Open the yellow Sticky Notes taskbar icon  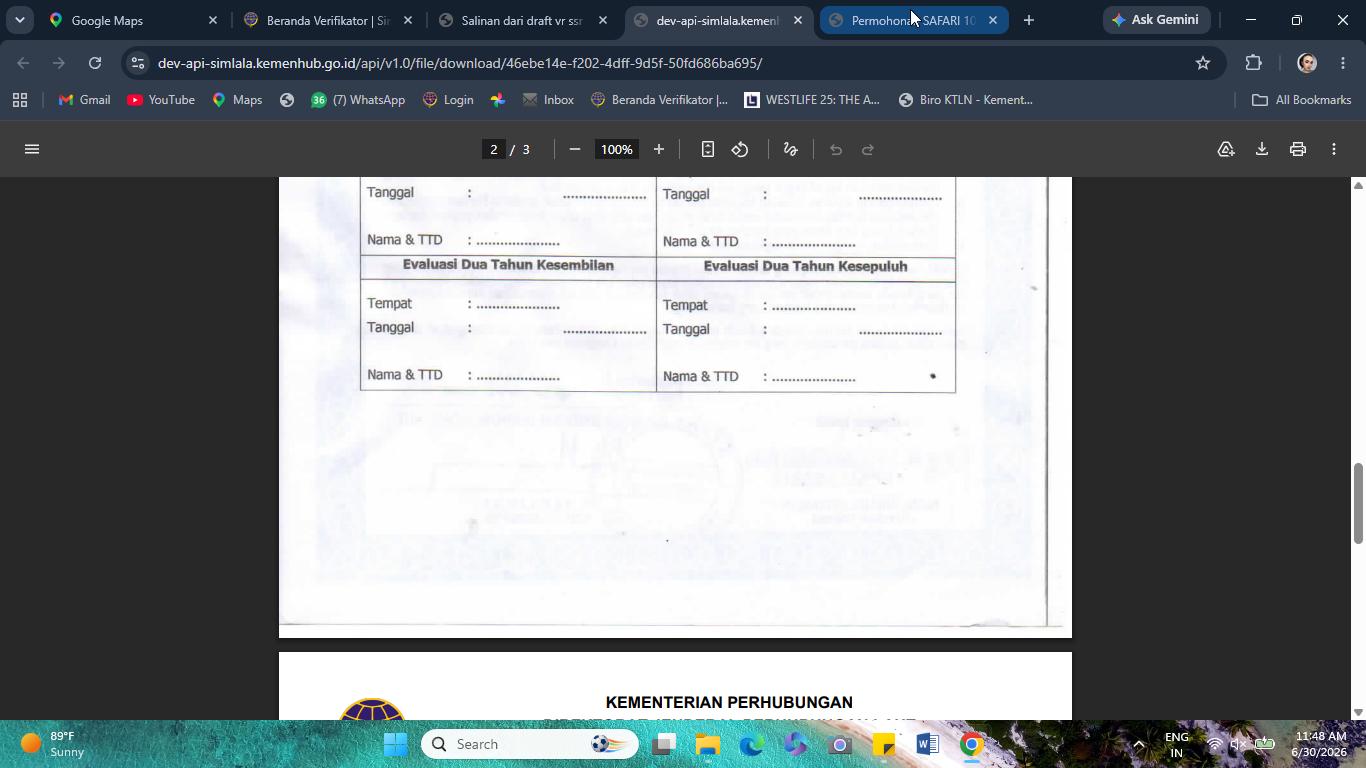tap(883, 744)
